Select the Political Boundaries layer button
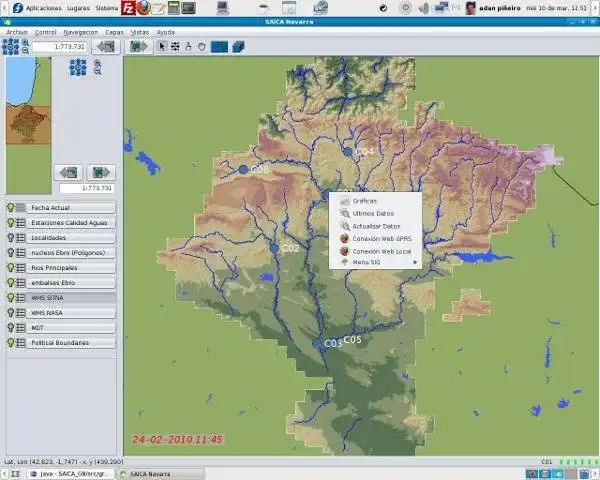 coord(71,343)
